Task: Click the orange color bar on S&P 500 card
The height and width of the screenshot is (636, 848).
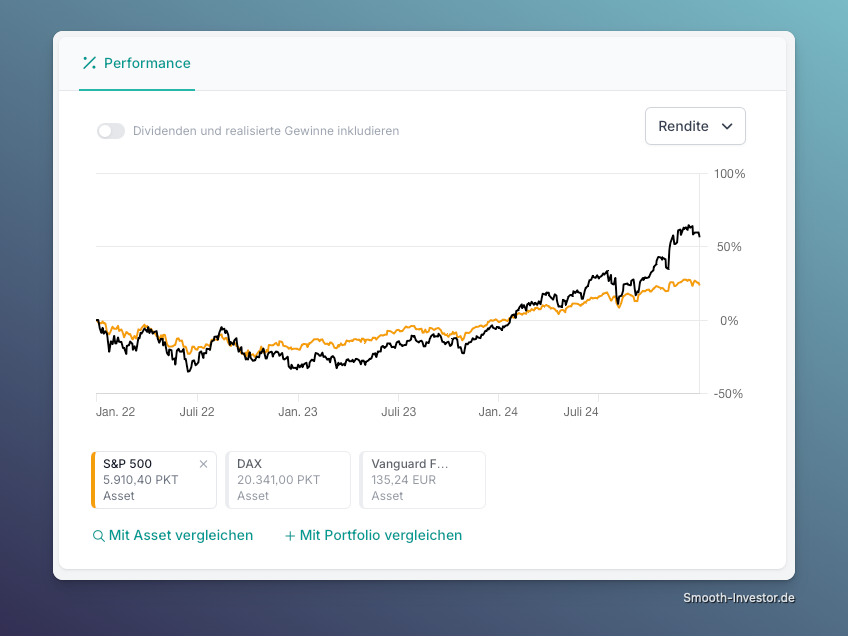Action: point(93,480)
